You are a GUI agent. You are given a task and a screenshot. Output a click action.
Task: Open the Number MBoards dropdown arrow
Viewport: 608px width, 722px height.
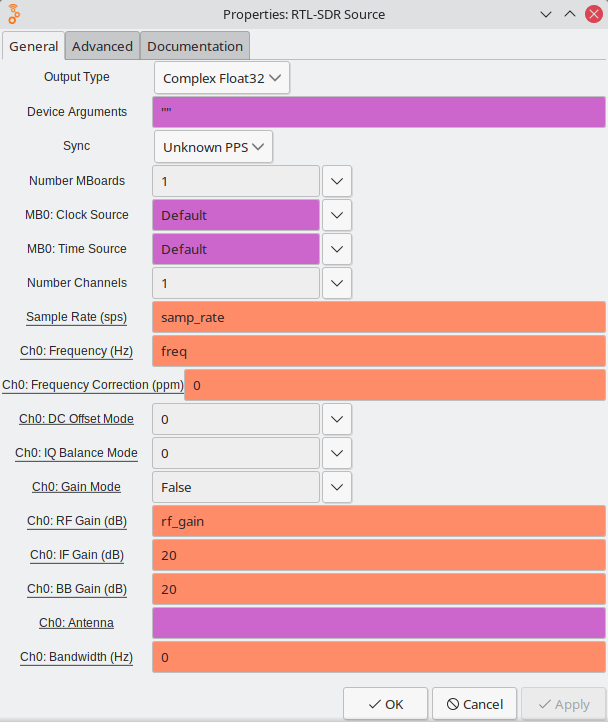click(338, 181)
